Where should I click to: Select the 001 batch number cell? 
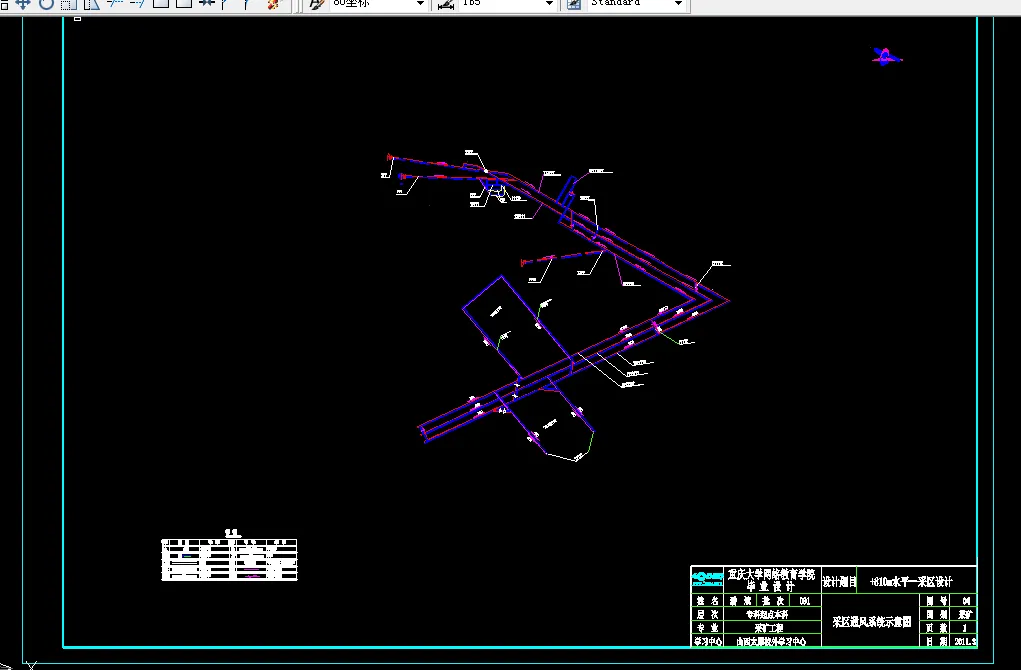805,600
